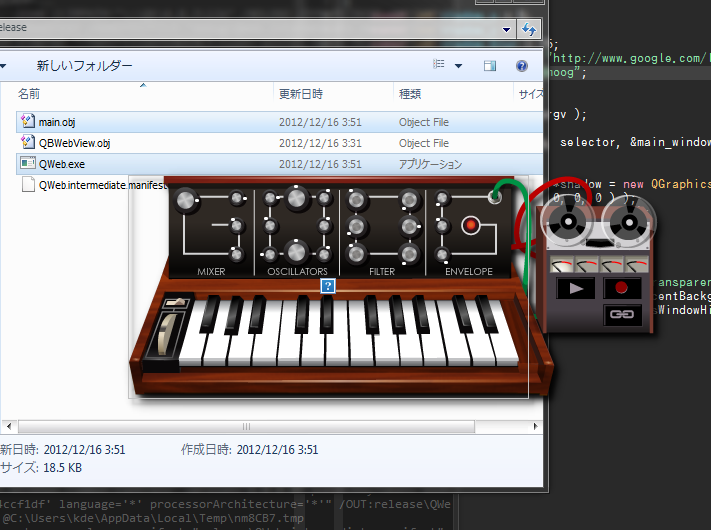Click the Object File type cell of main.obj
Viewport: 711px width, 530px height.
click(424, 122)
